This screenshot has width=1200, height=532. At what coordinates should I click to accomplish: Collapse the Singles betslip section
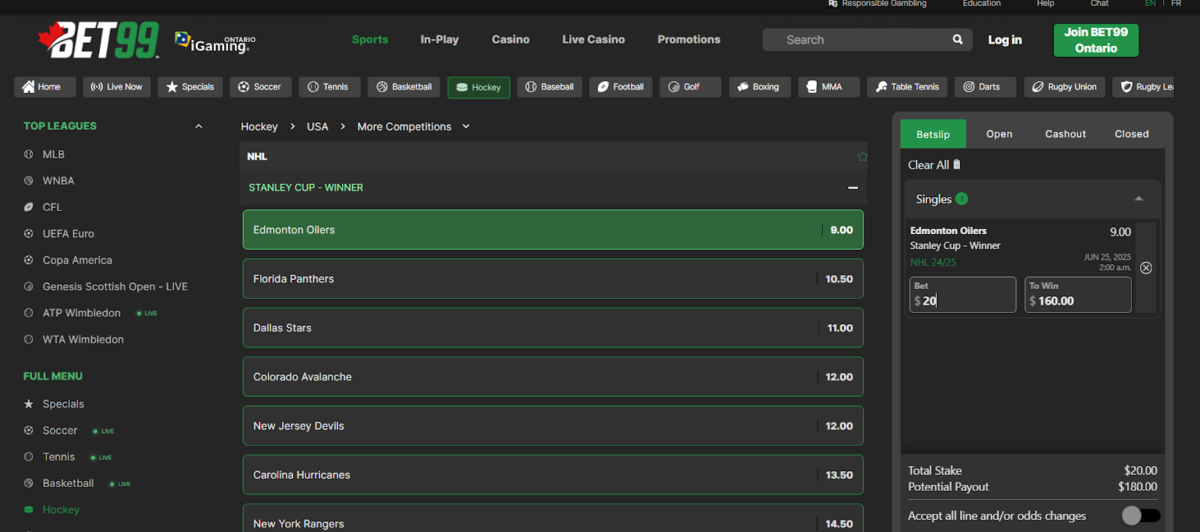pyautogui.click(x=1138, y=199)
